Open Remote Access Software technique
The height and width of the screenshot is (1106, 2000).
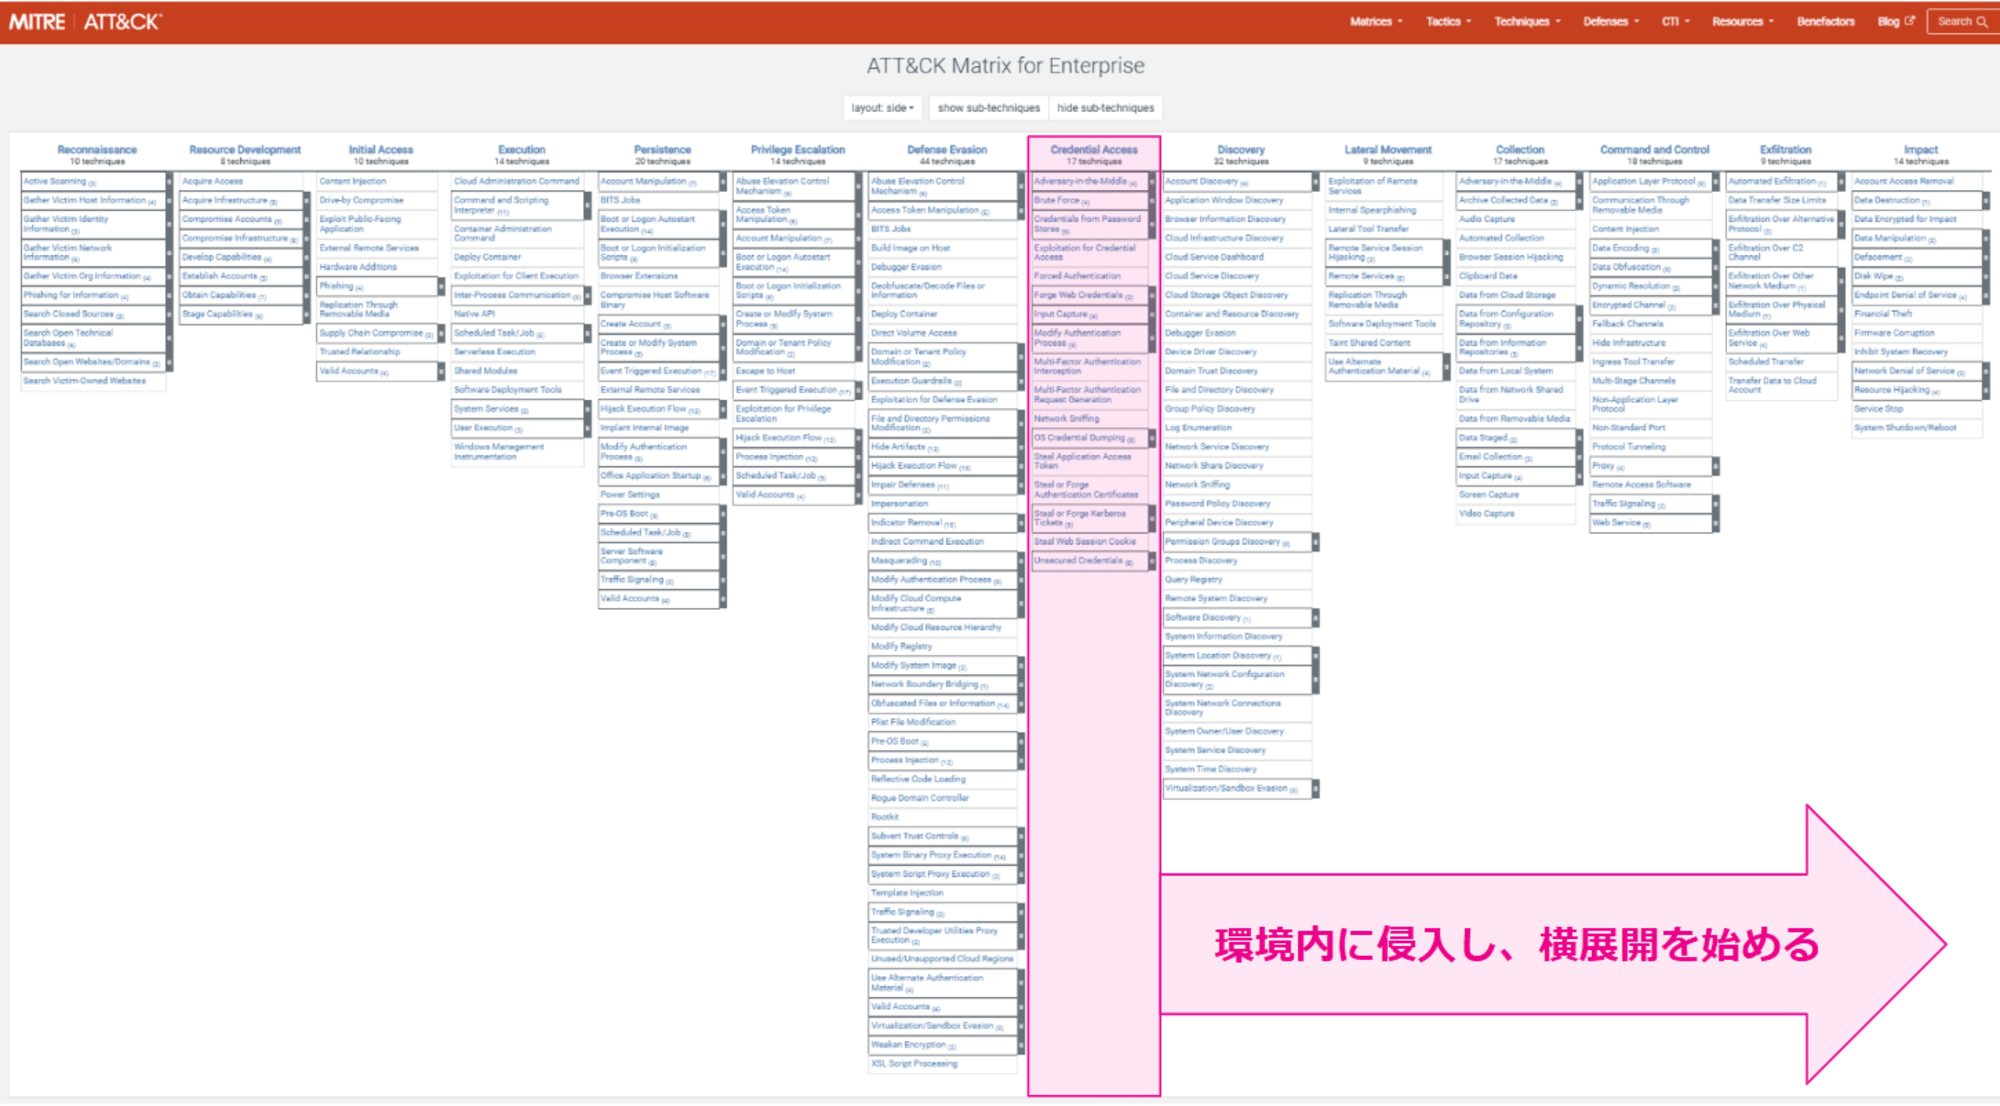tap(1642, 485)
